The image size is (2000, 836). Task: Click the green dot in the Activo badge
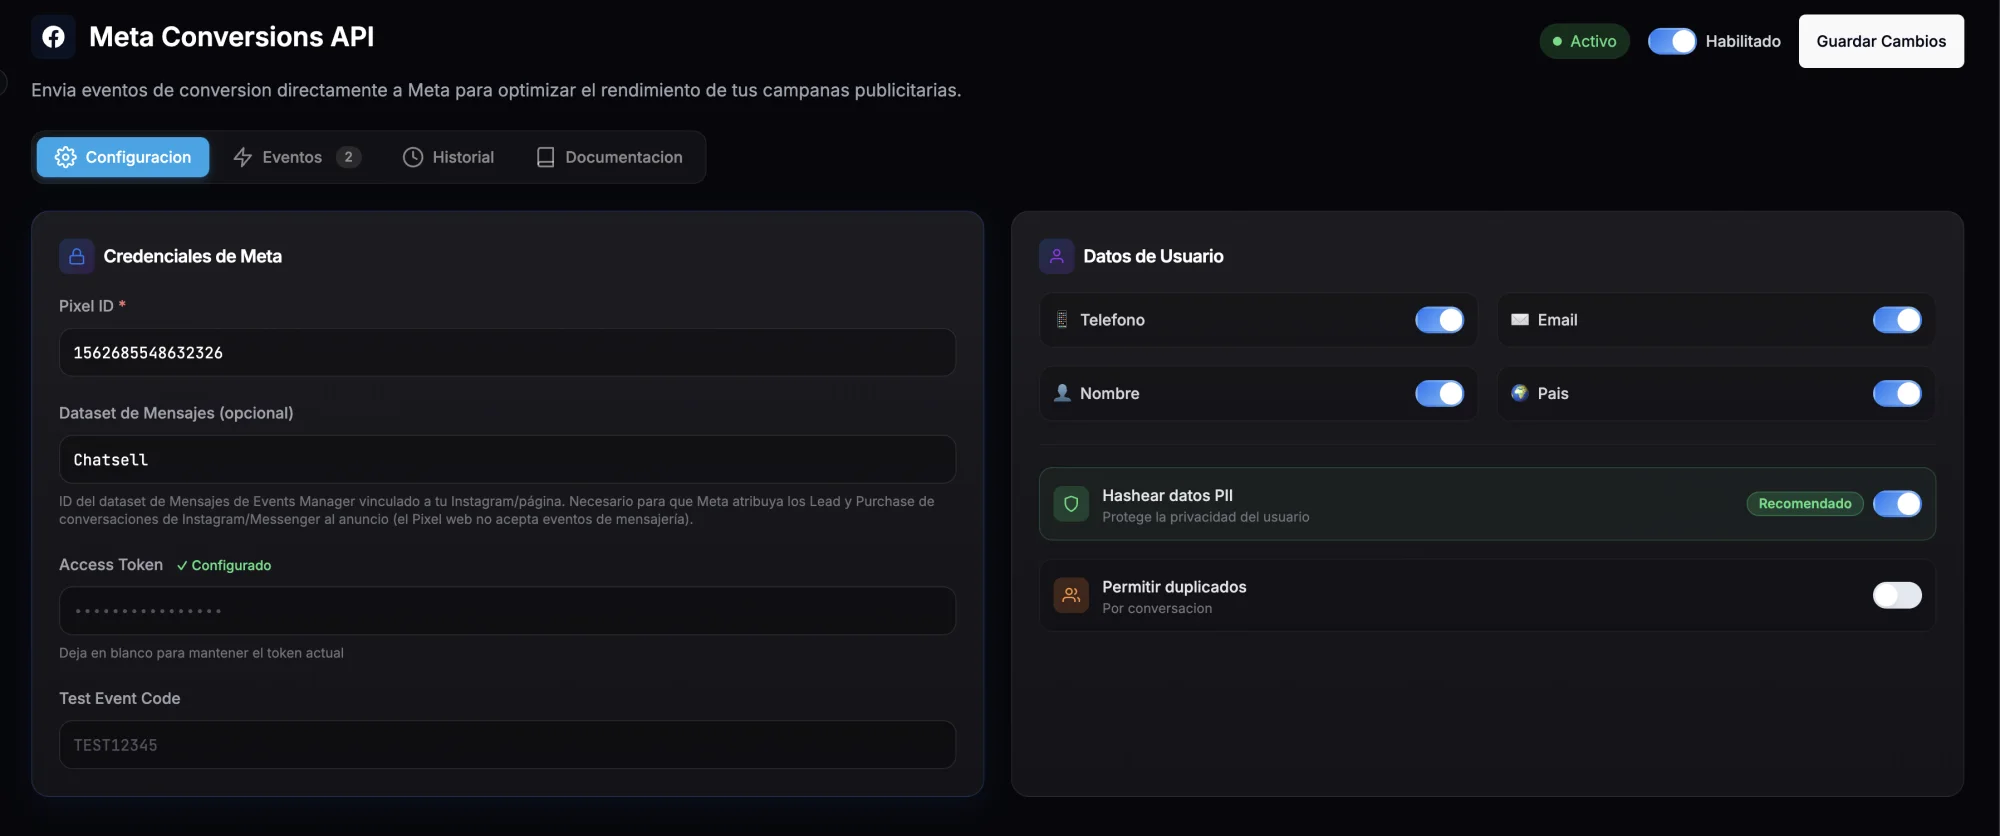pyautogui.click(x=1557, y=41)
